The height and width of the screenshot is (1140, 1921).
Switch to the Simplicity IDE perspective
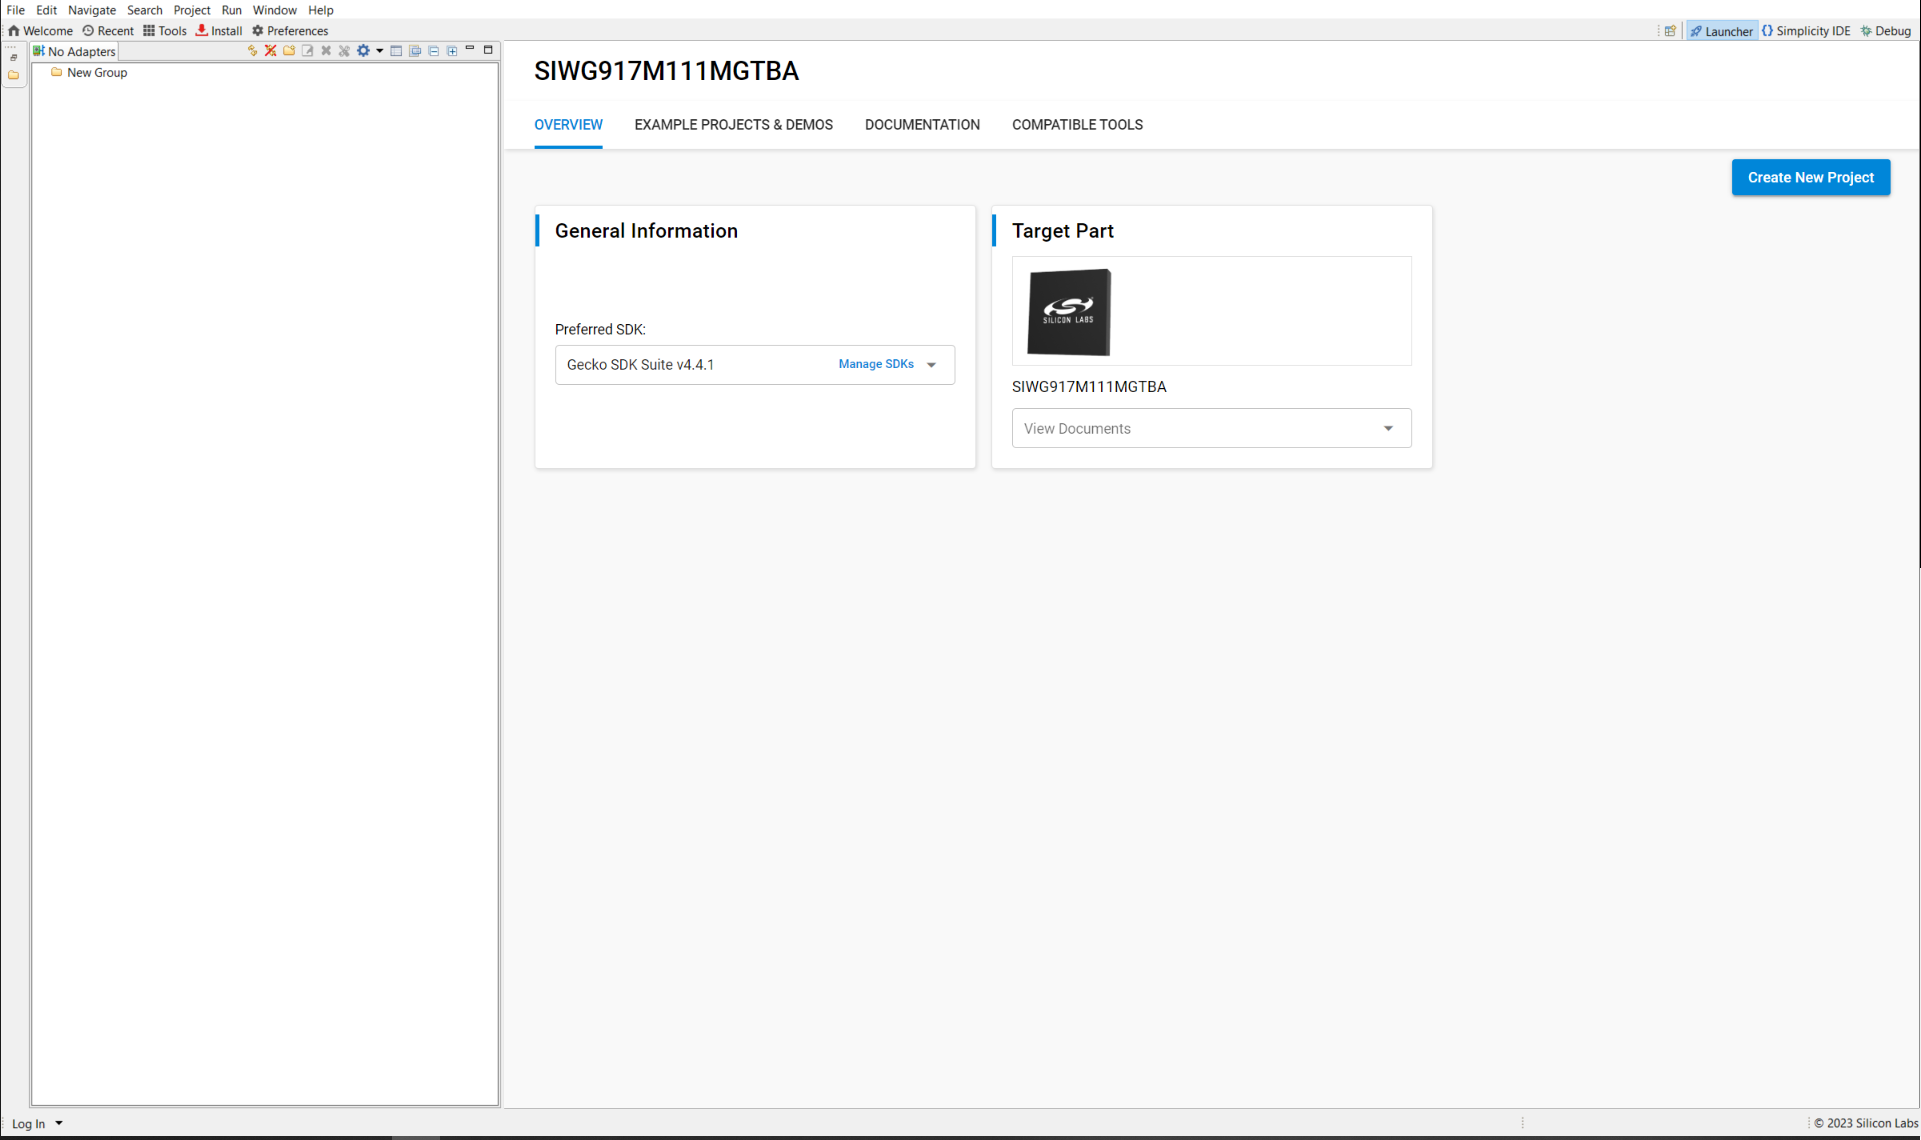click(x=1806, y=31)
